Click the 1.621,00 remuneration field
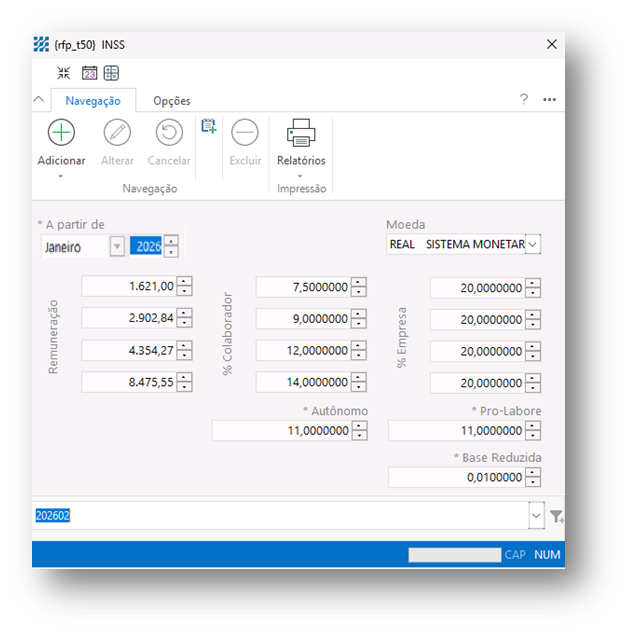This screenshot has width=630, height=634. click(128, 287)
